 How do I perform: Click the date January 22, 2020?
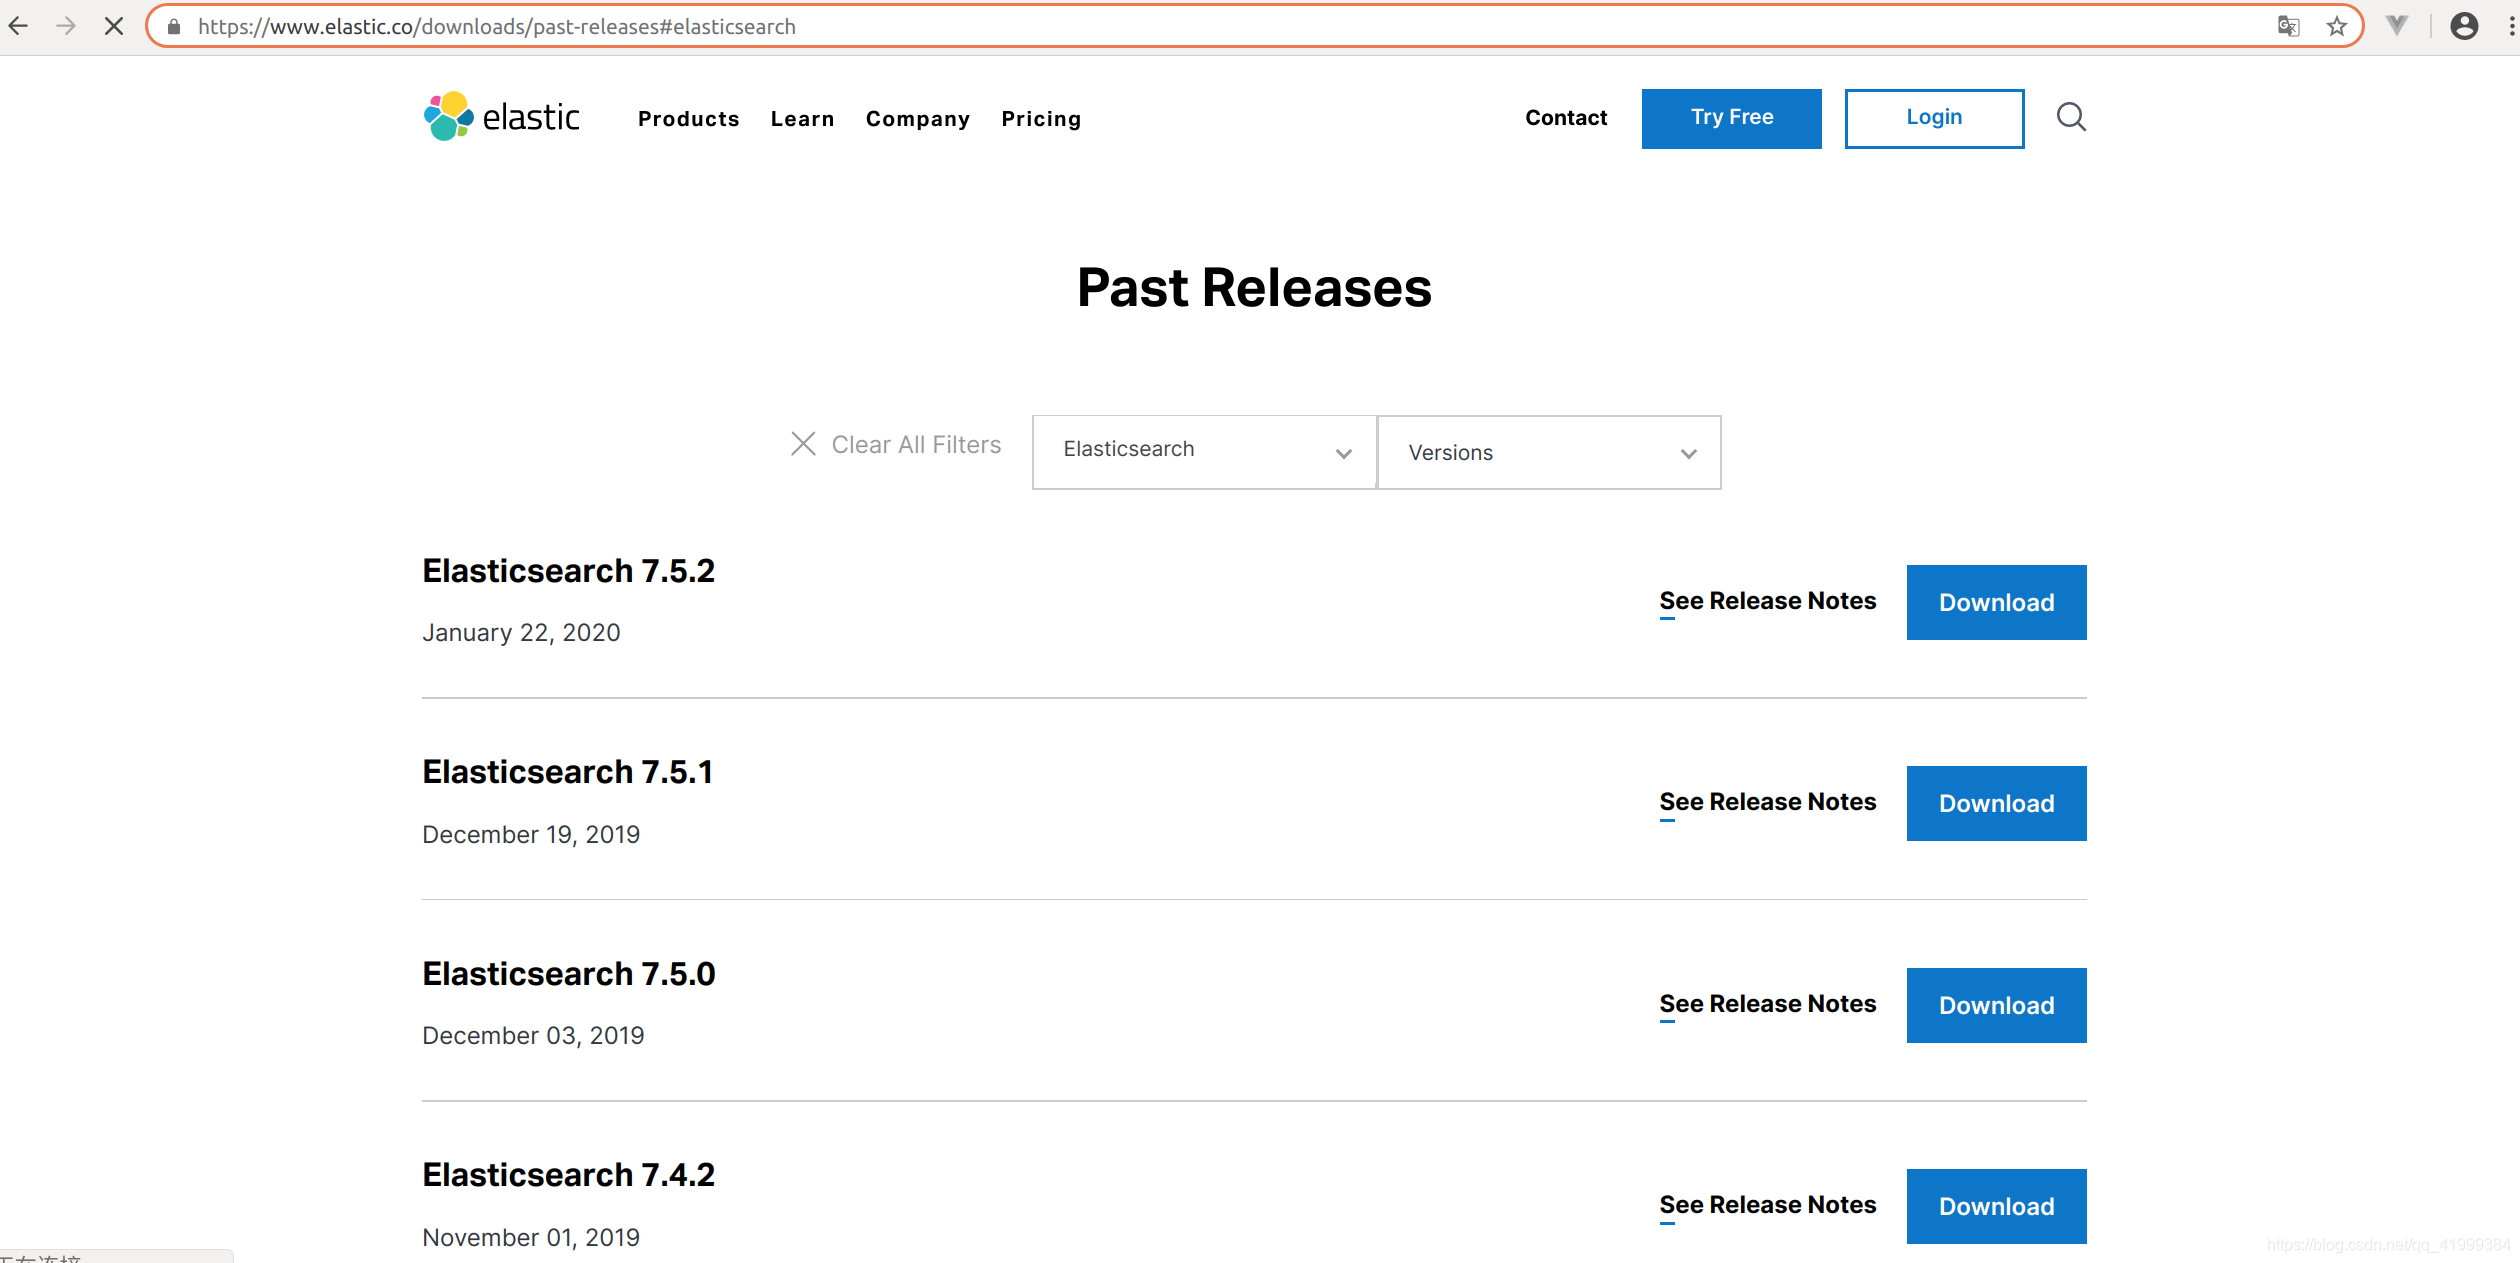521,633
